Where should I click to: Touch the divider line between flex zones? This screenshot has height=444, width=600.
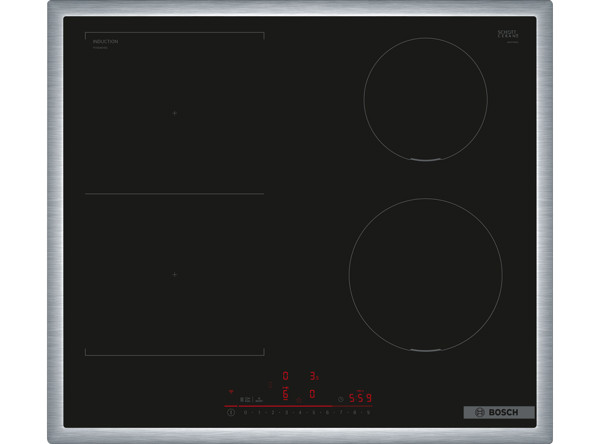(174, 193)
